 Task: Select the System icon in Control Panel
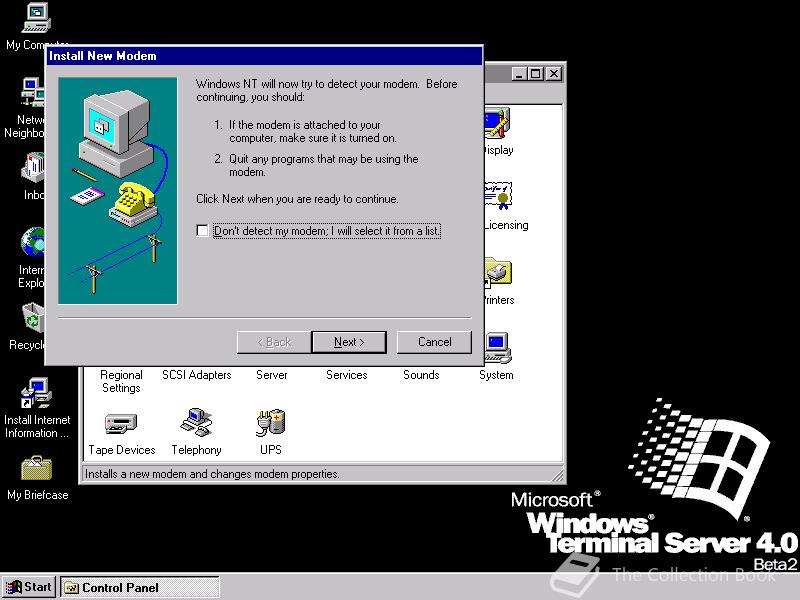[x=497, y=348]
